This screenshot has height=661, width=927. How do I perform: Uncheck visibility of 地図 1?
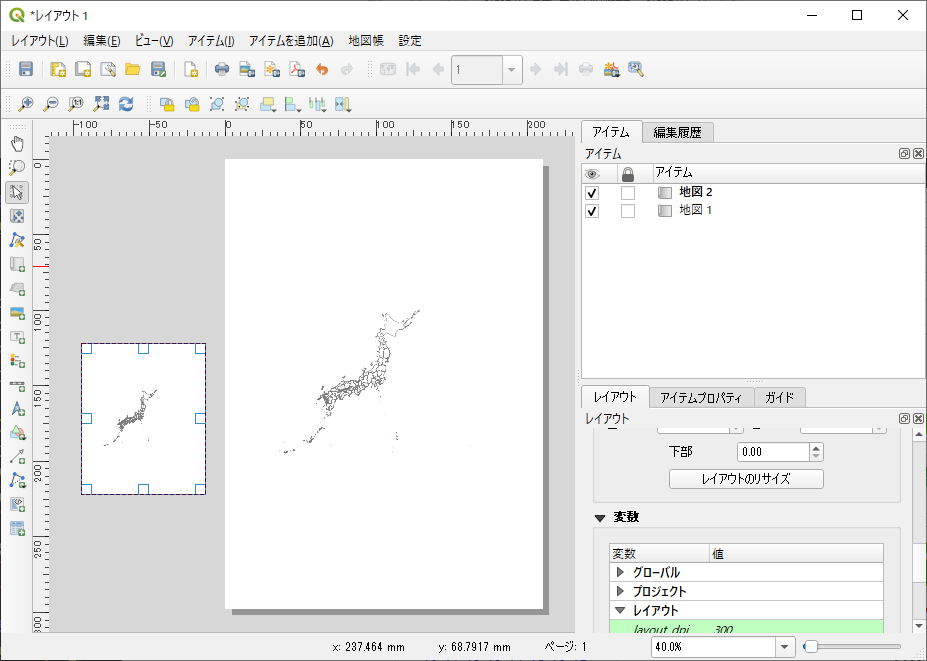click(591, 211)
